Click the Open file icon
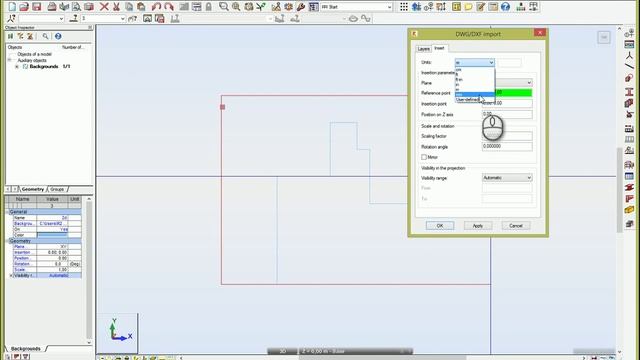 click(24, 7)
